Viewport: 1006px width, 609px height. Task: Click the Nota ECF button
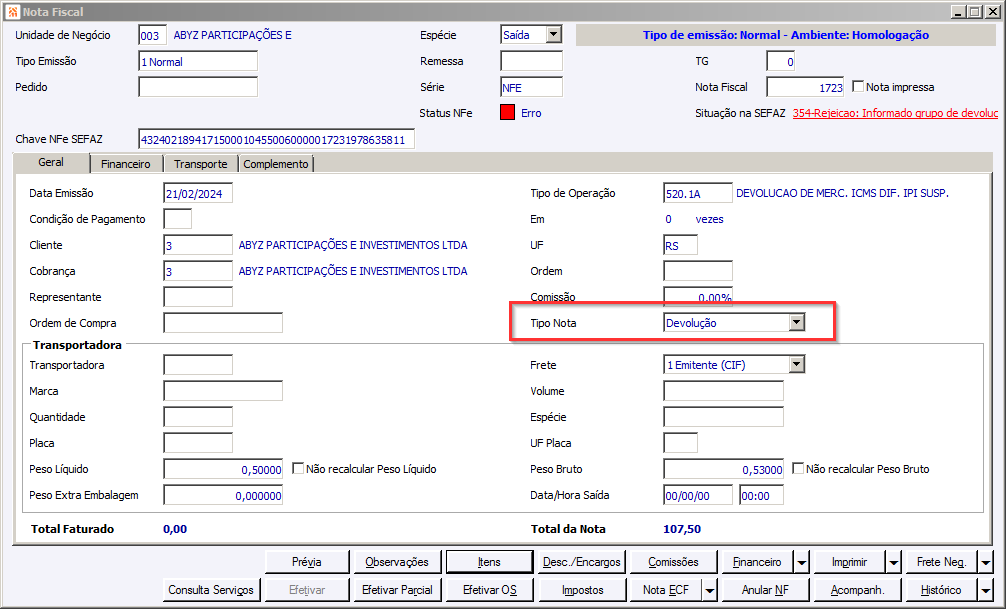666,590
